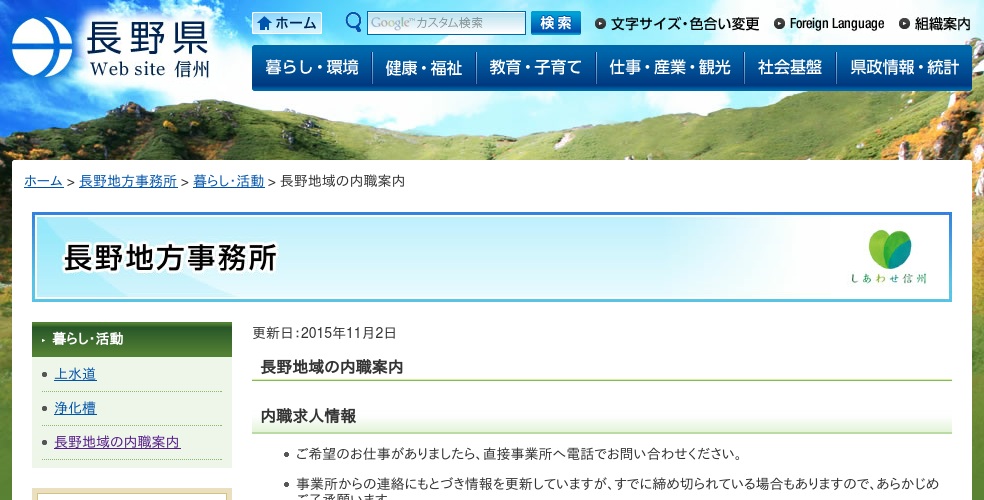Click the しあわせ信州 heart logo
984x500 pixels.
[x=889, y=256]
